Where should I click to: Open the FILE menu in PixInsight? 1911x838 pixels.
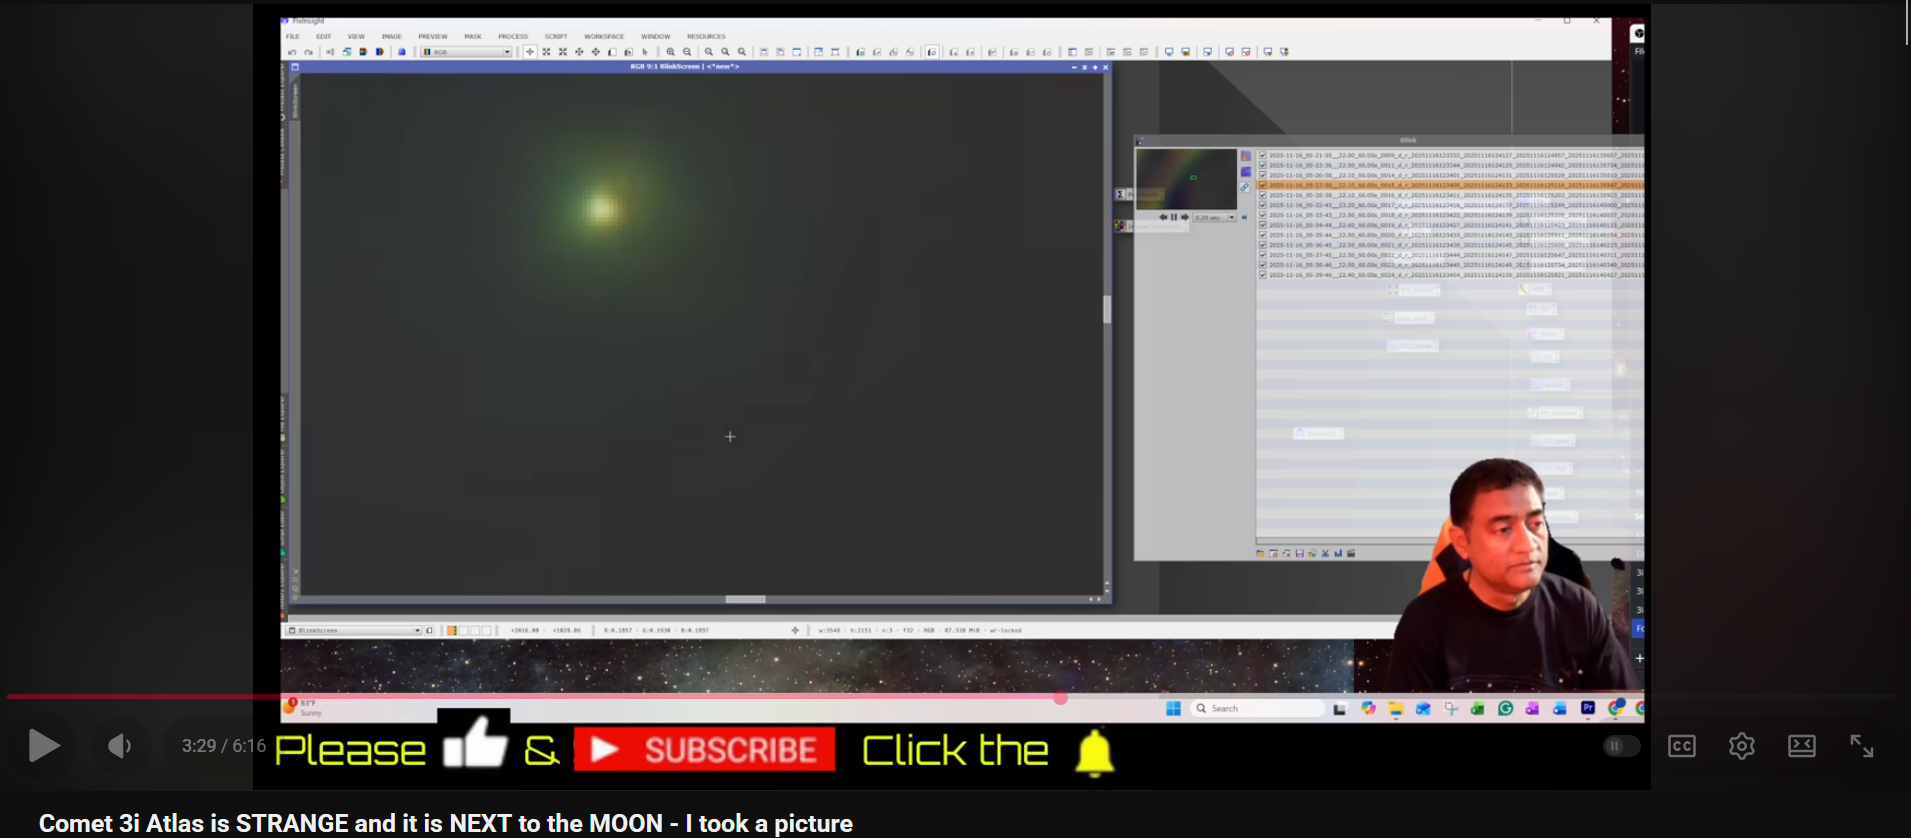(x=293, y=36)
